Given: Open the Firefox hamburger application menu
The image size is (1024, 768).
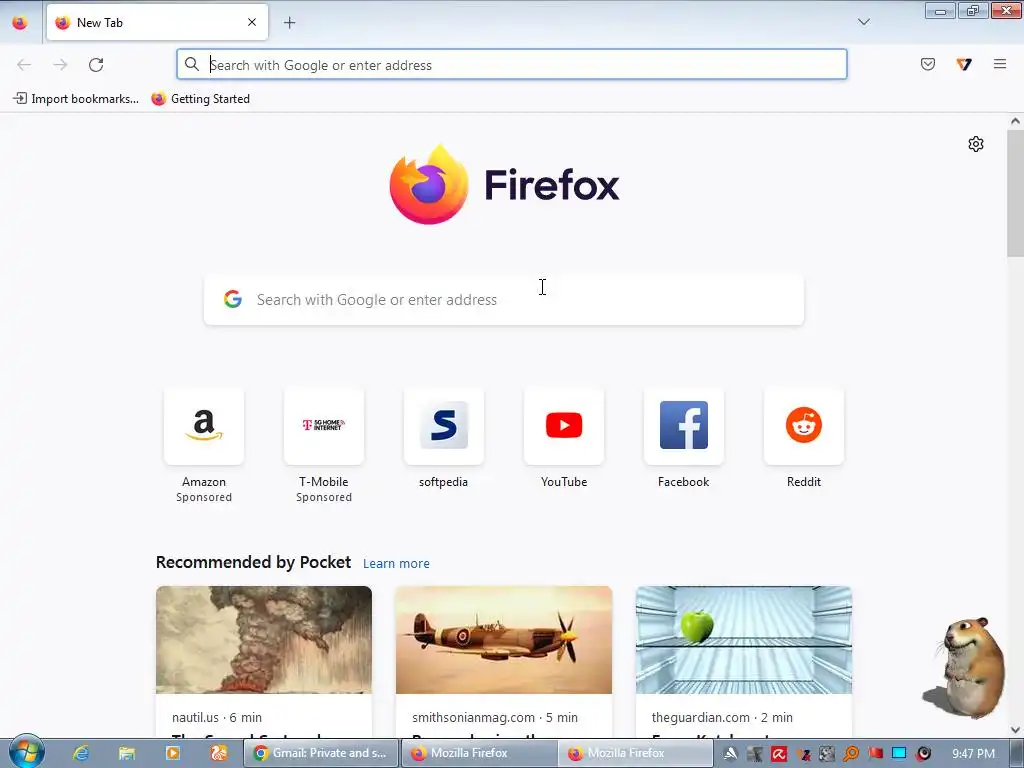Looking at the screenshot, I should coord(999,64).
